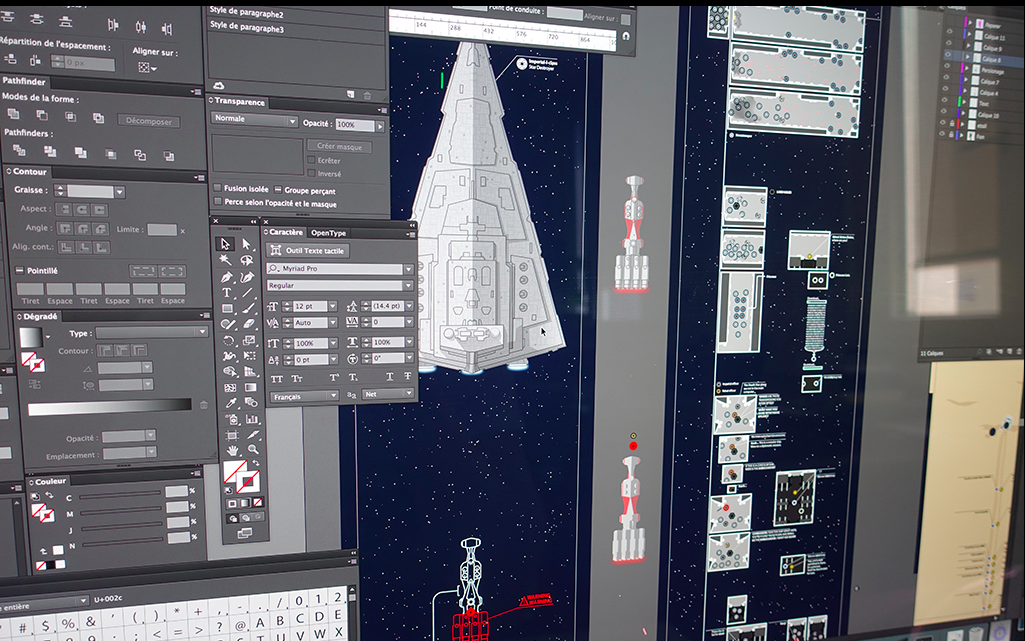Select the Column Graph tool

click(x=252, y=419)
